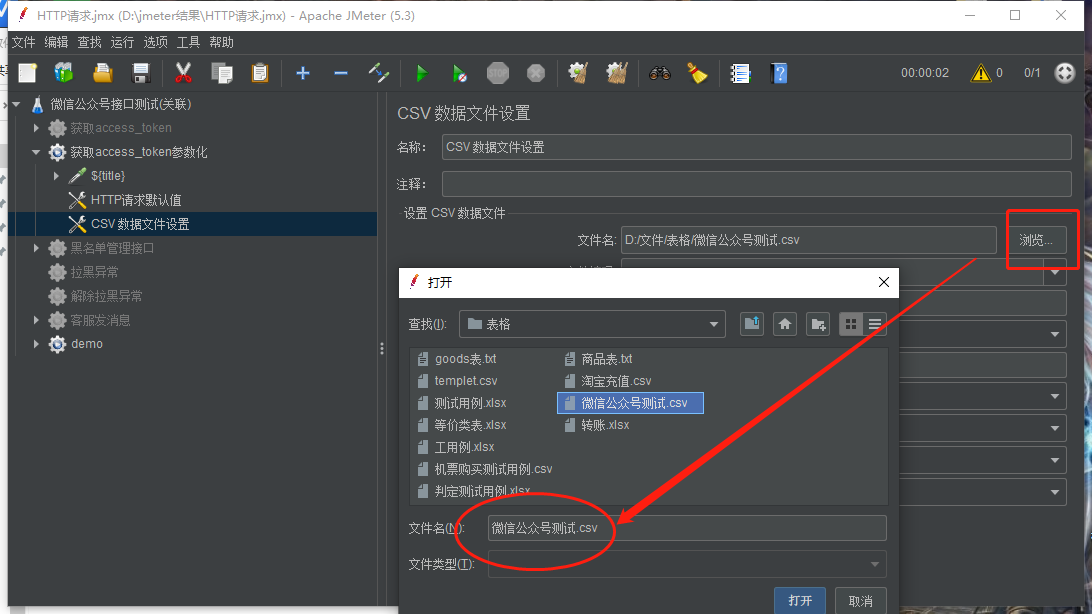1092x614 pixels.
Task: Select file 机票购买测试用例.csv in dialog
Action: pos(485,469)
